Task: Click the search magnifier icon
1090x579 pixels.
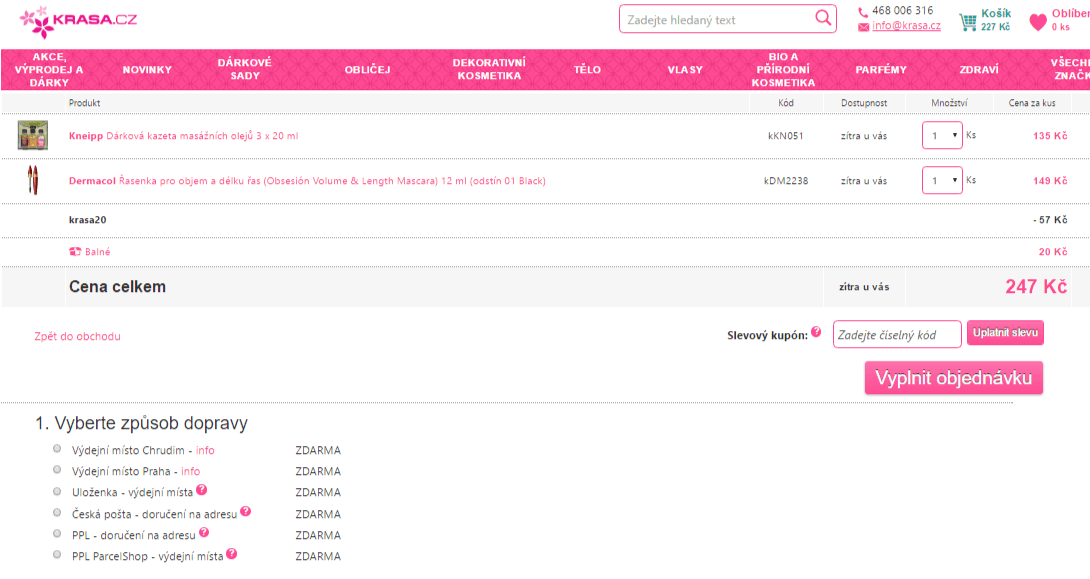Action: coord(822,18)
